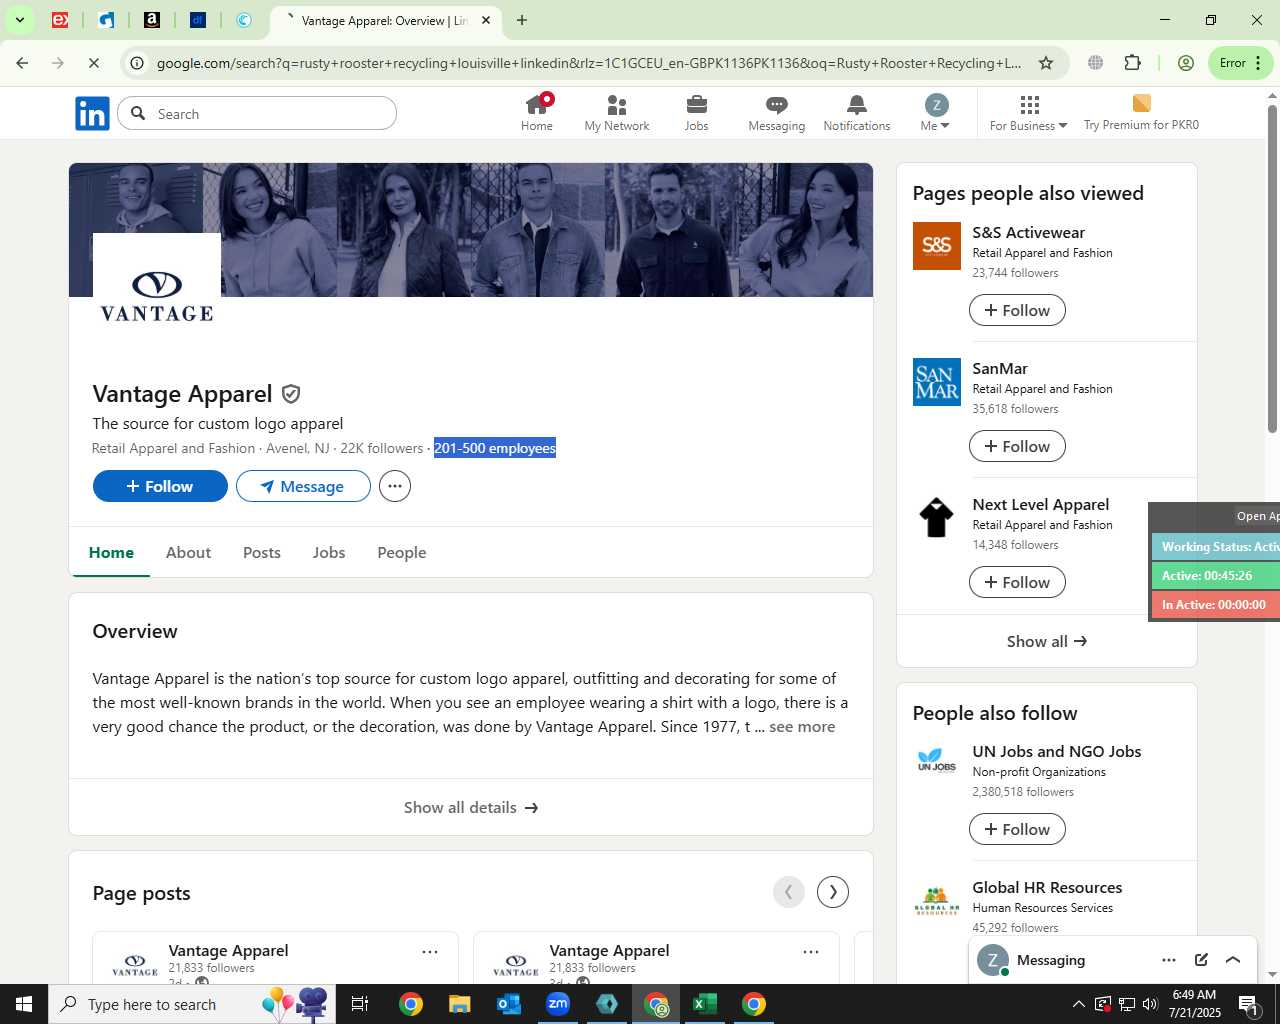Image resolution: width=1280 pixels, height=1024 pixels.
Task: Message Vantage Apparel
Action: [303, 486]
